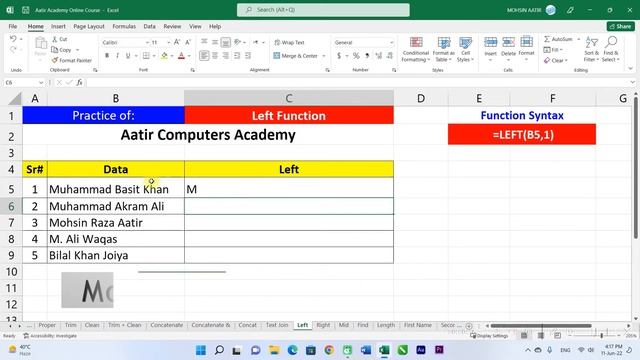640x360 pixels.
Task: Click AutoSum
Action: coord(558,39)
